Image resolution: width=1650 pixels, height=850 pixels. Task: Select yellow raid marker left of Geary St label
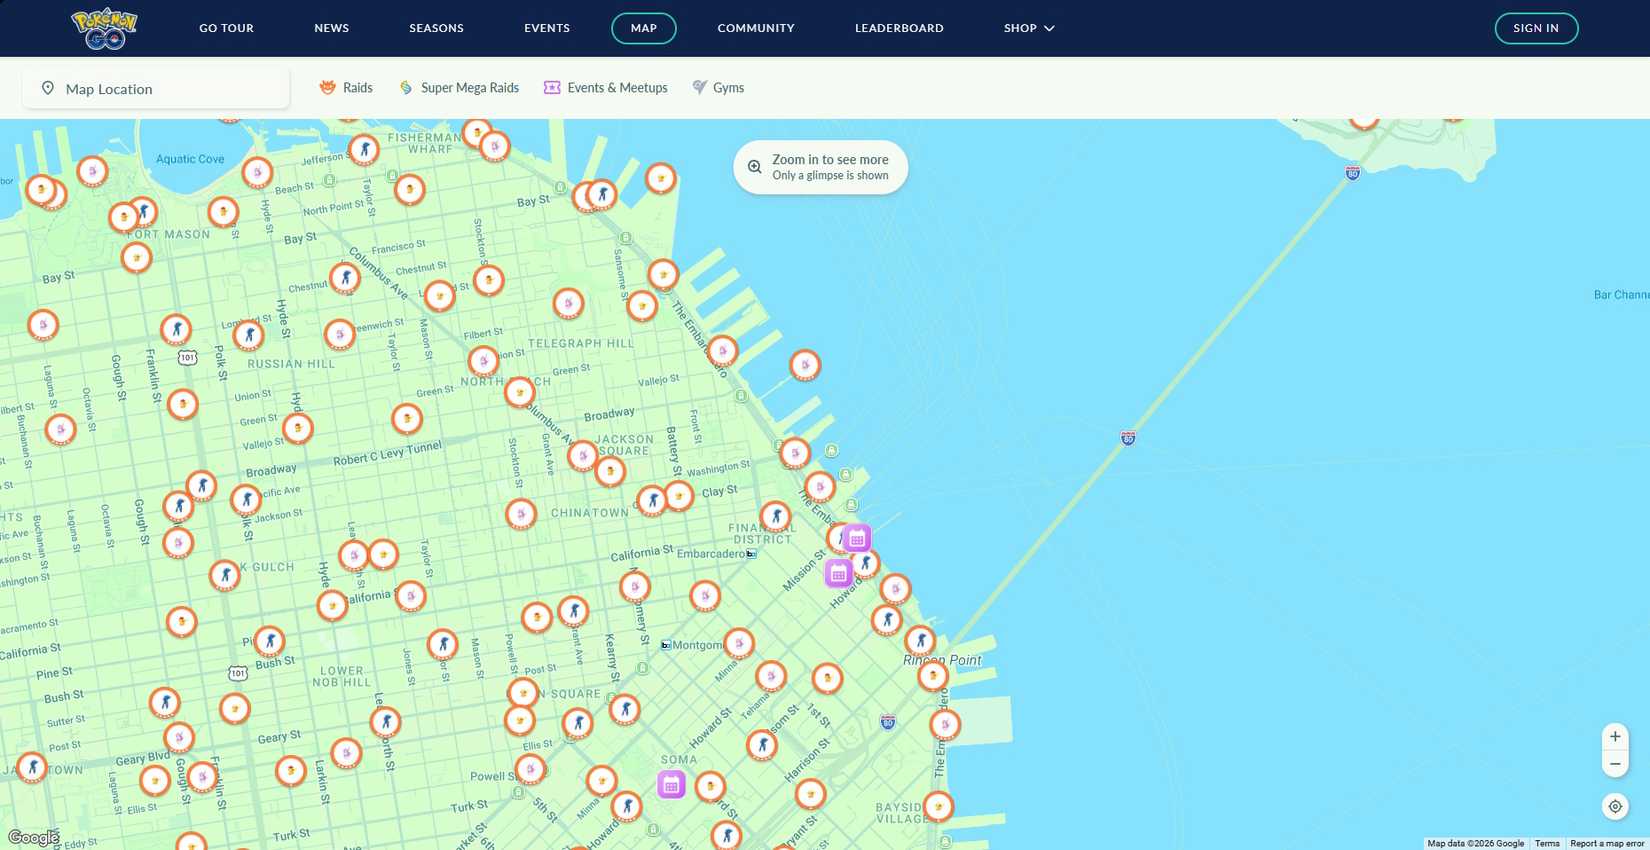click(x=235, y=709)
